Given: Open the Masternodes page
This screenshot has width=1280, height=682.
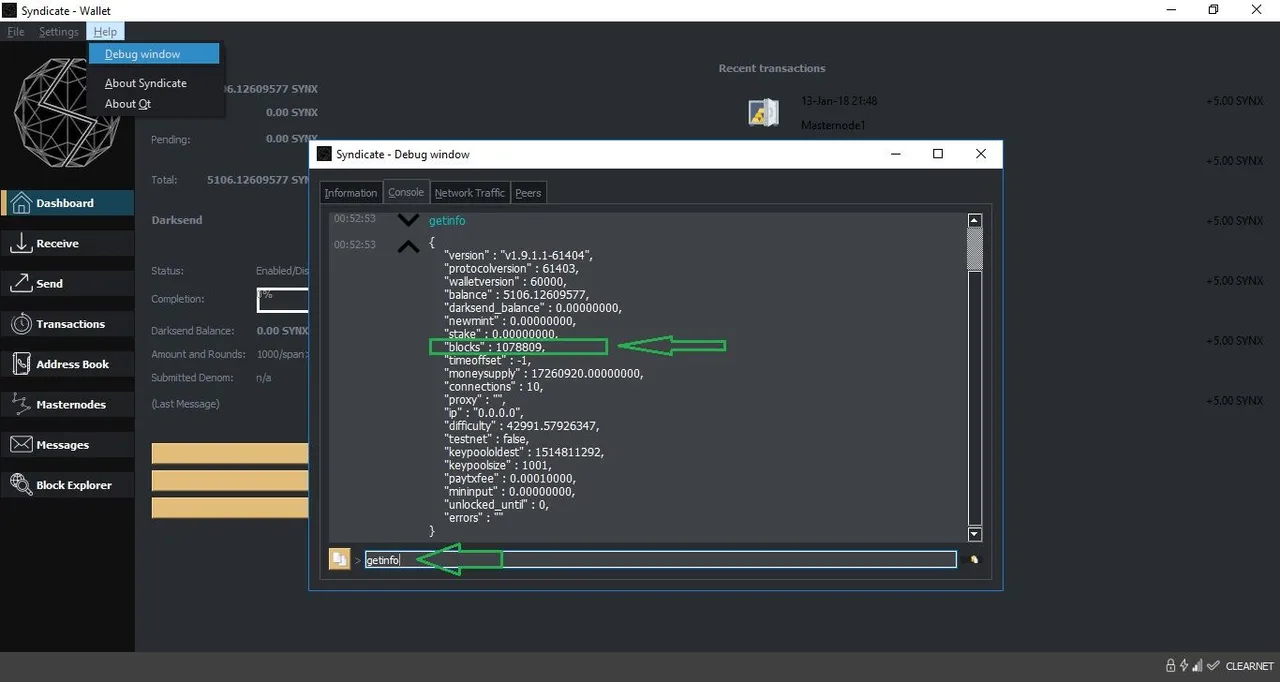Looking at the screenshot, I should tap(67, 405).
